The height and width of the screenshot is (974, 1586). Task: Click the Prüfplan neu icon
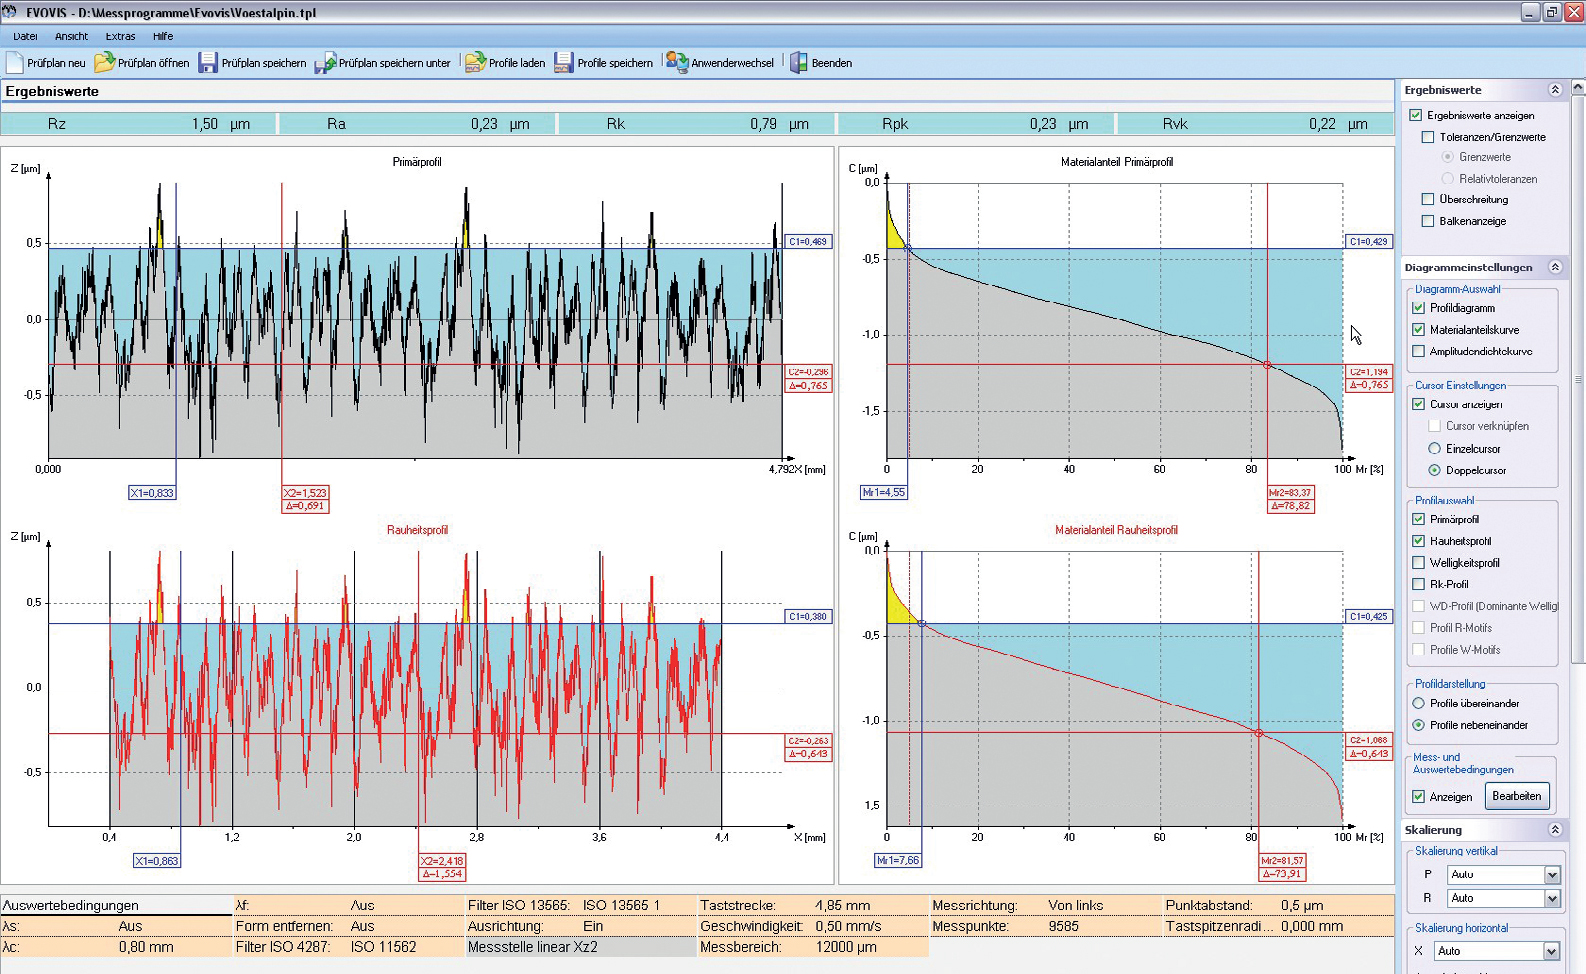tap(15, 63)
